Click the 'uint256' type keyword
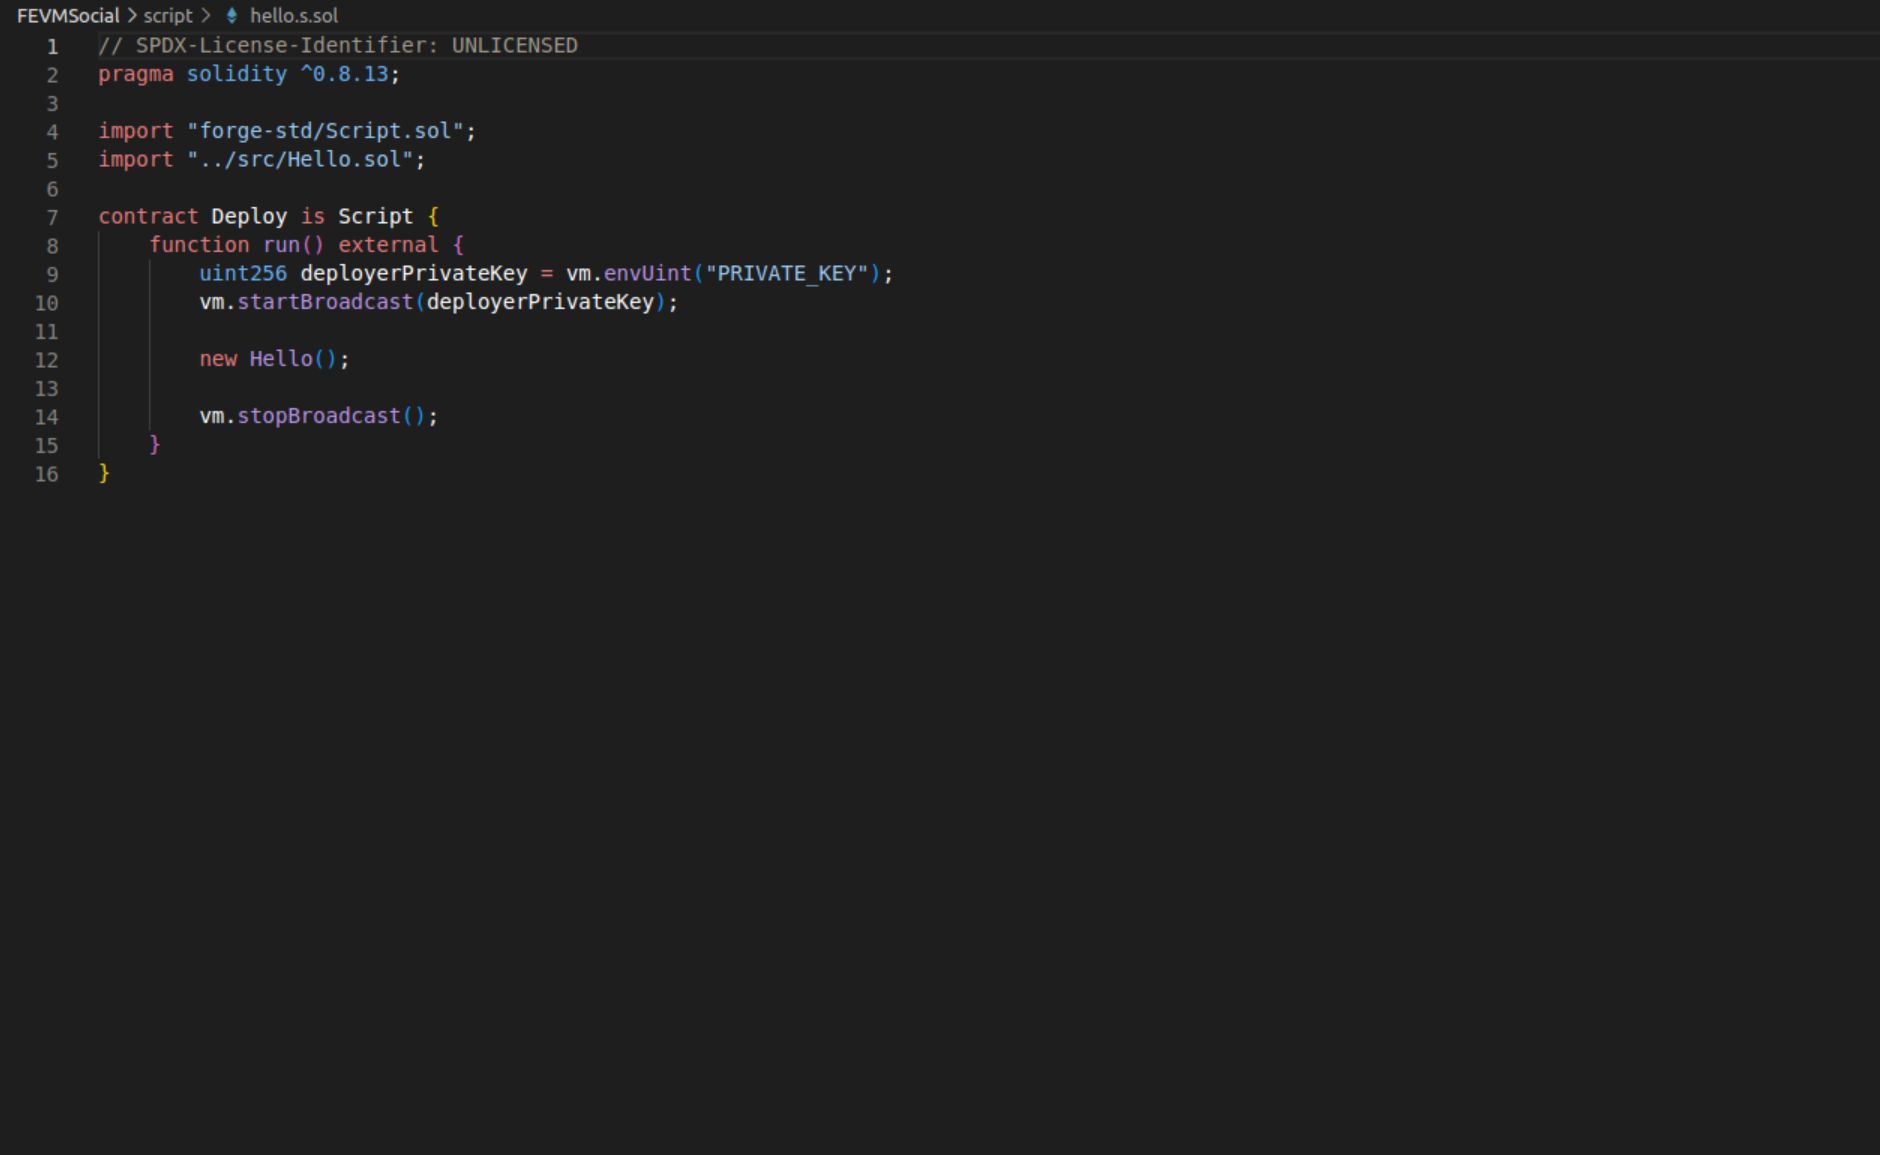 (243, 274)
